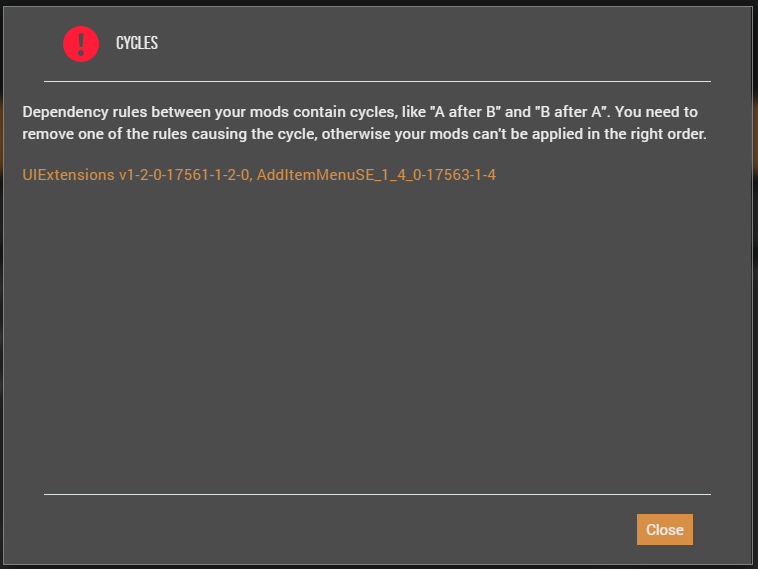Click blank header space right of CYCLES
This screenshot has width=758, height=569.
pos(435,43)
